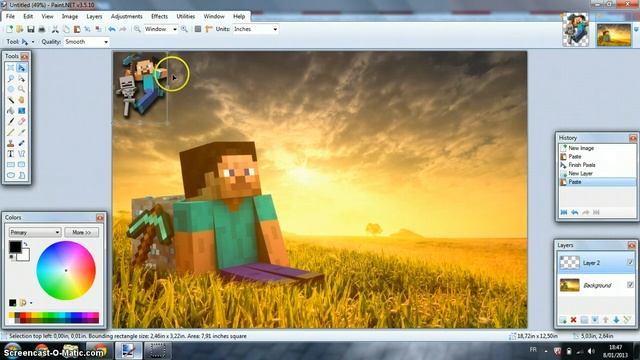Open the Edit menu
This screenshot has height=360, width=640.
pos(28,16)
